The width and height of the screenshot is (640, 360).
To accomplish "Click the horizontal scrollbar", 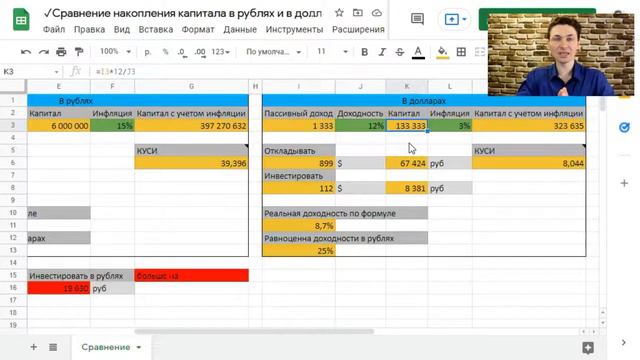I will coord(254,331).
